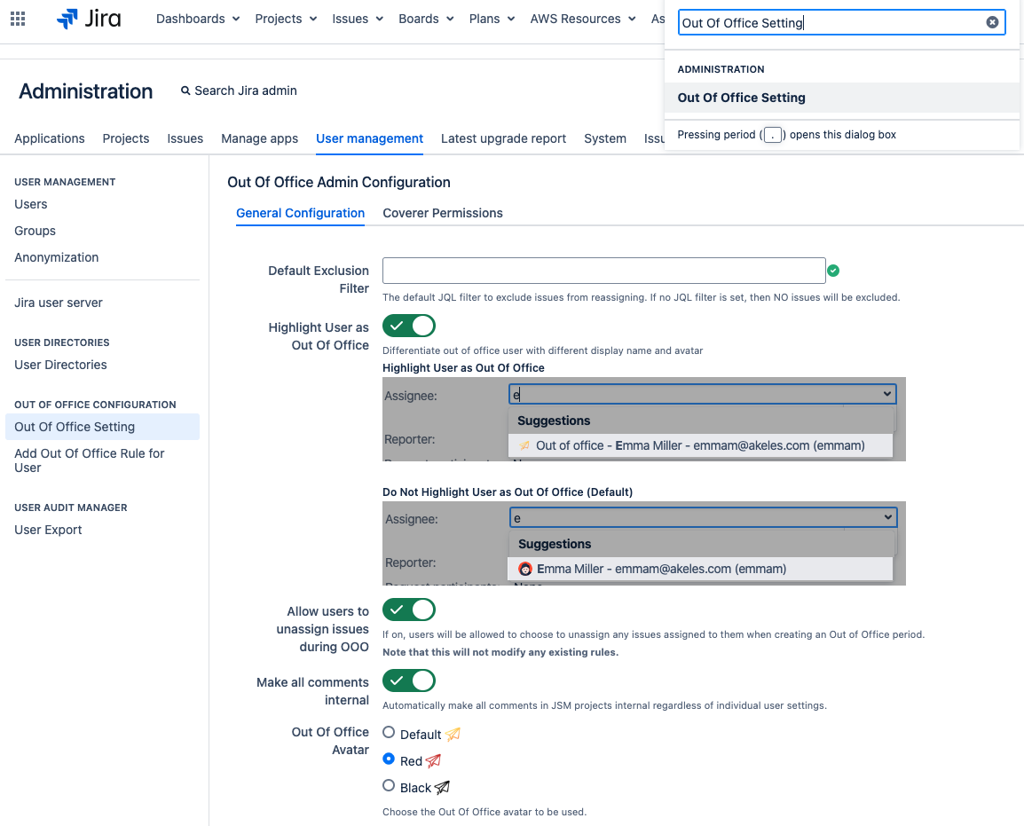Clear the search field with X icon
This screenshot has height=826, width=1024.
coord(991,22)
